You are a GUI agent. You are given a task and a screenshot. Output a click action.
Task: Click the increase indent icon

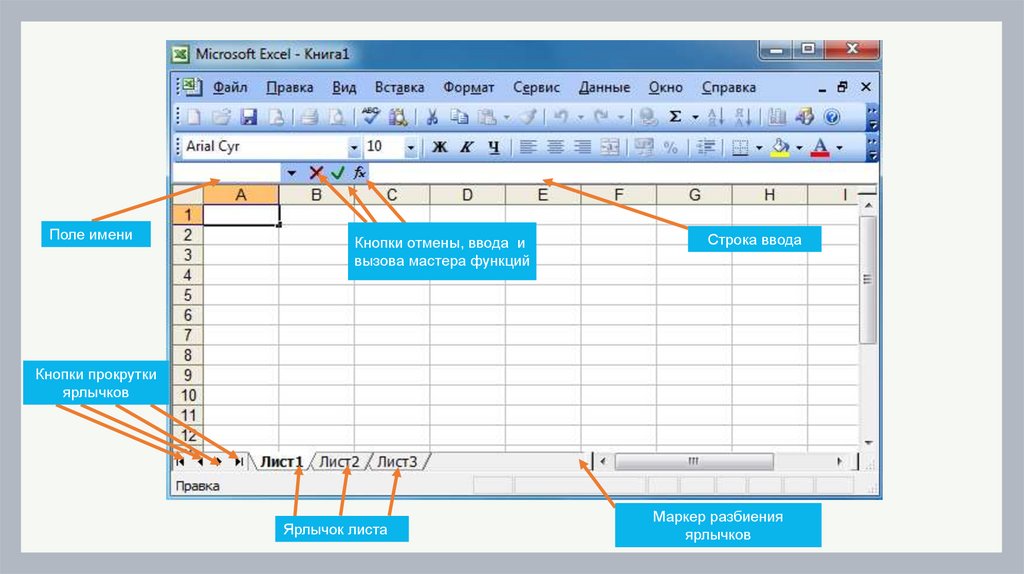(x=705, y=147)
